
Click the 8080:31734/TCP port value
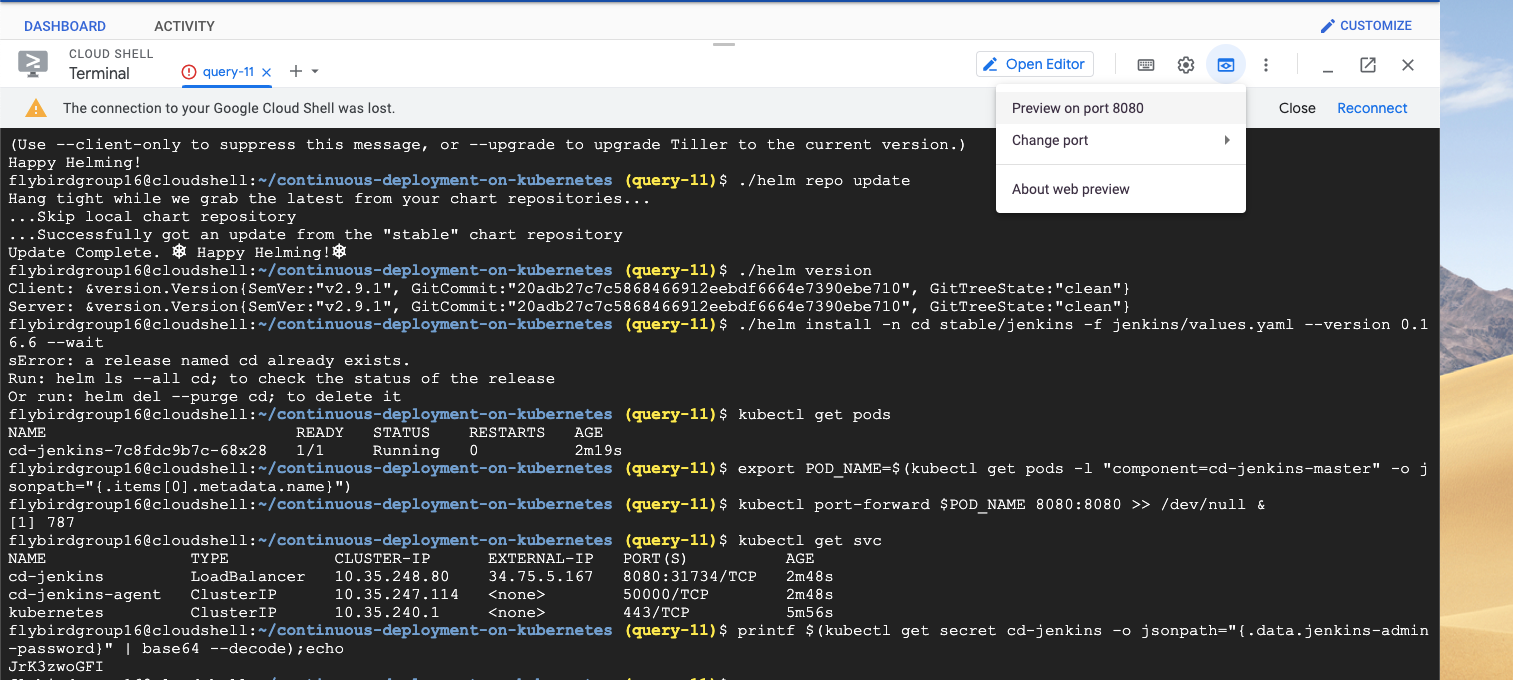click(689, 576)
